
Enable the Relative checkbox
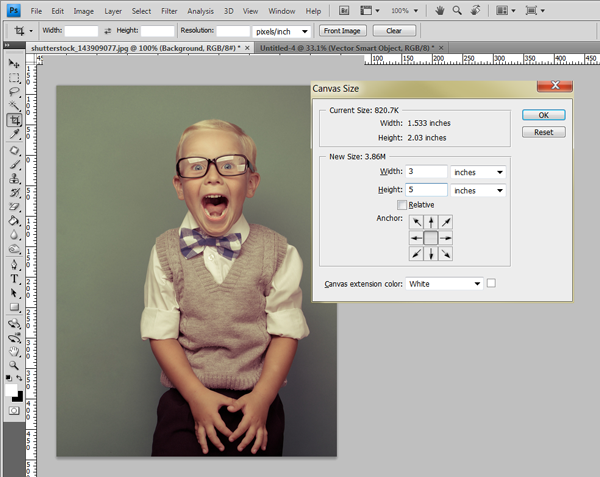401,205
